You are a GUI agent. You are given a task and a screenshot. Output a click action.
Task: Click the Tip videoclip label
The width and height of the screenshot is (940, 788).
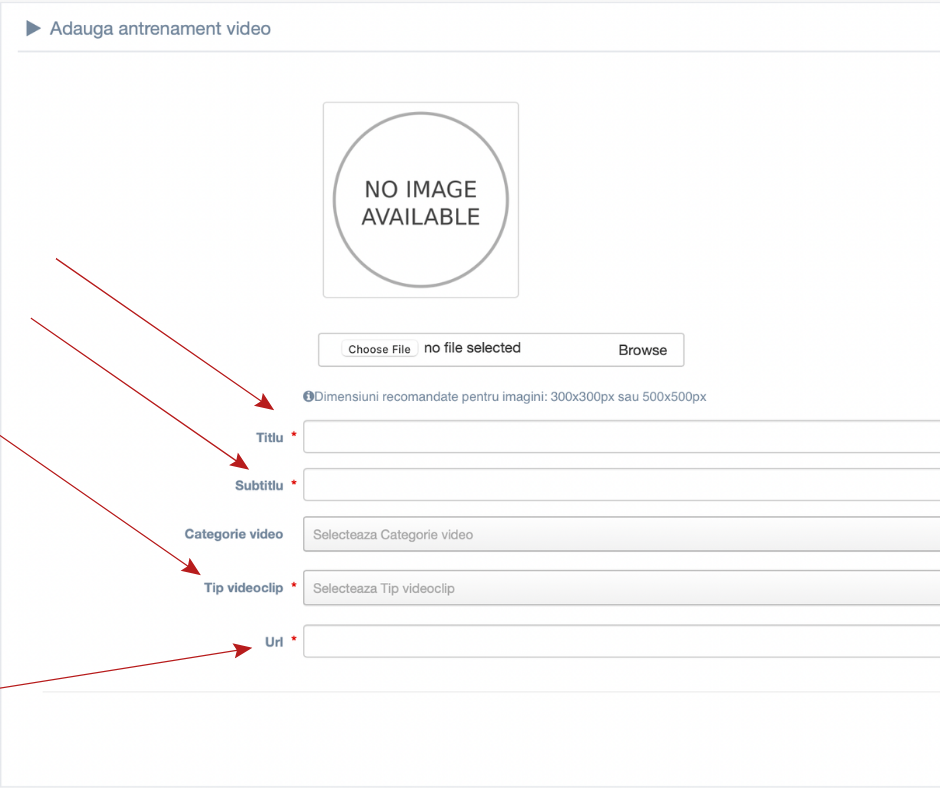pyautogui.click(x=243, y=588)
